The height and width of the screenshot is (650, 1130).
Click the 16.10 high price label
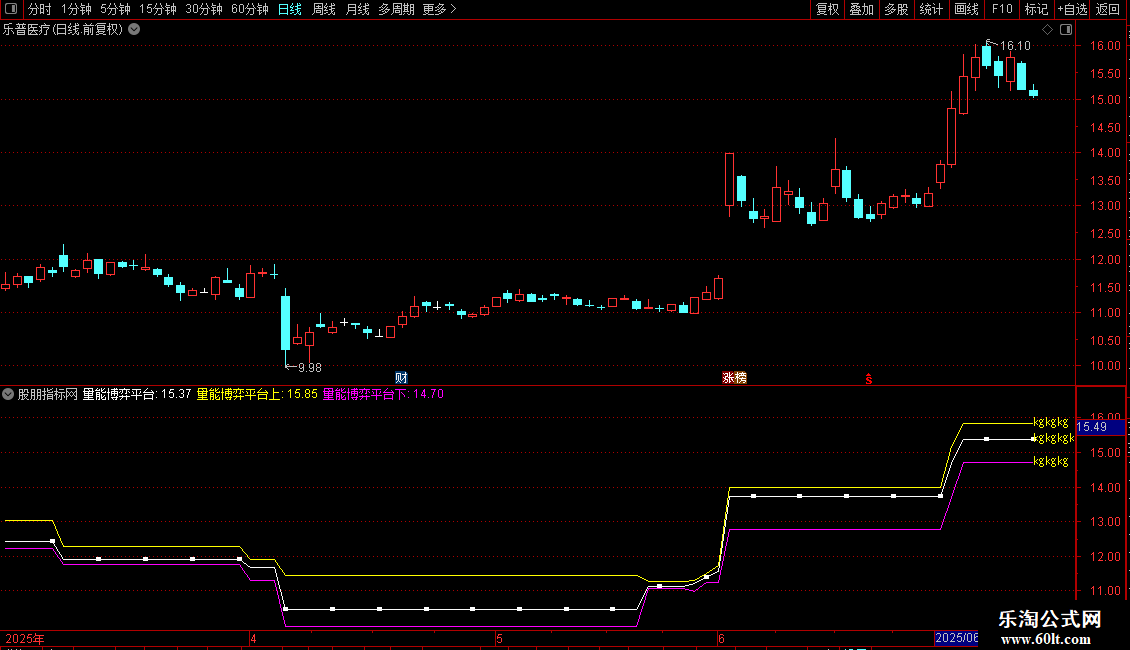tap(1015, 45)
